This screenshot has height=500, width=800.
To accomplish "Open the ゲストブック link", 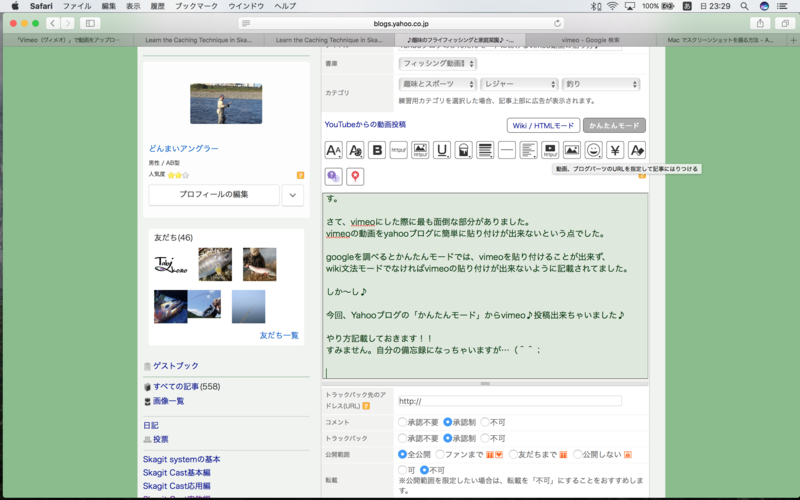I will point(176,366).
